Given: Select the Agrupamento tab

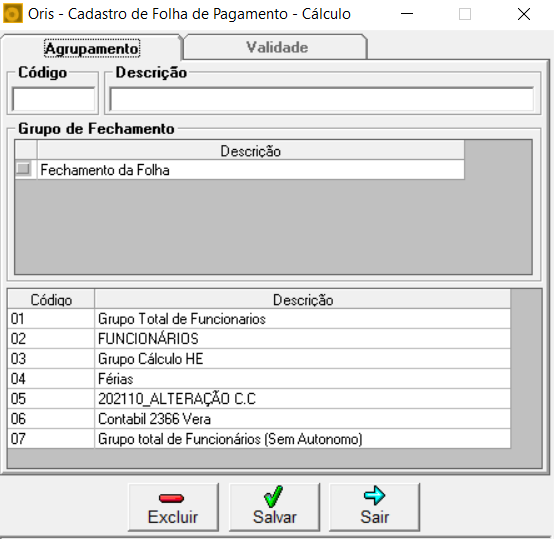Looking at the screenshot, I should pyautogui.click(x=92, y=48).
